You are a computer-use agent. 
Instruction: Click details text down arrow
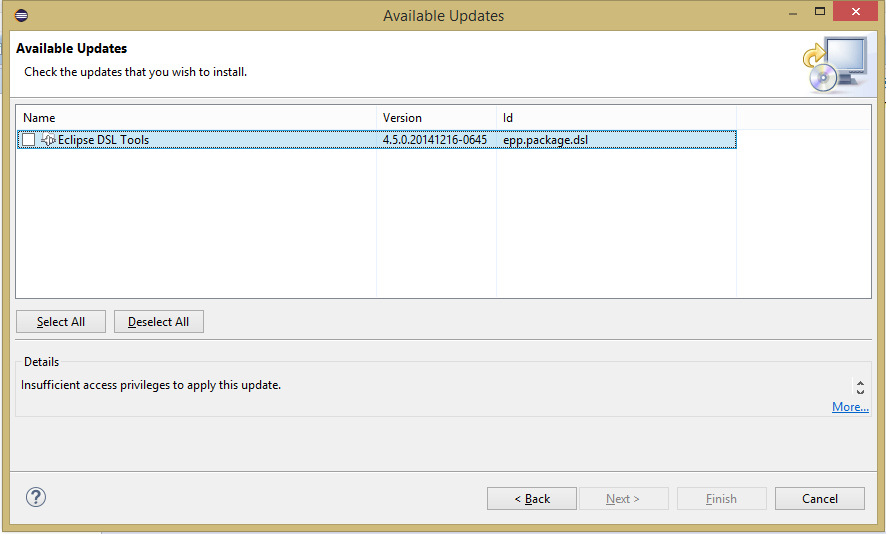click(860, 391)
